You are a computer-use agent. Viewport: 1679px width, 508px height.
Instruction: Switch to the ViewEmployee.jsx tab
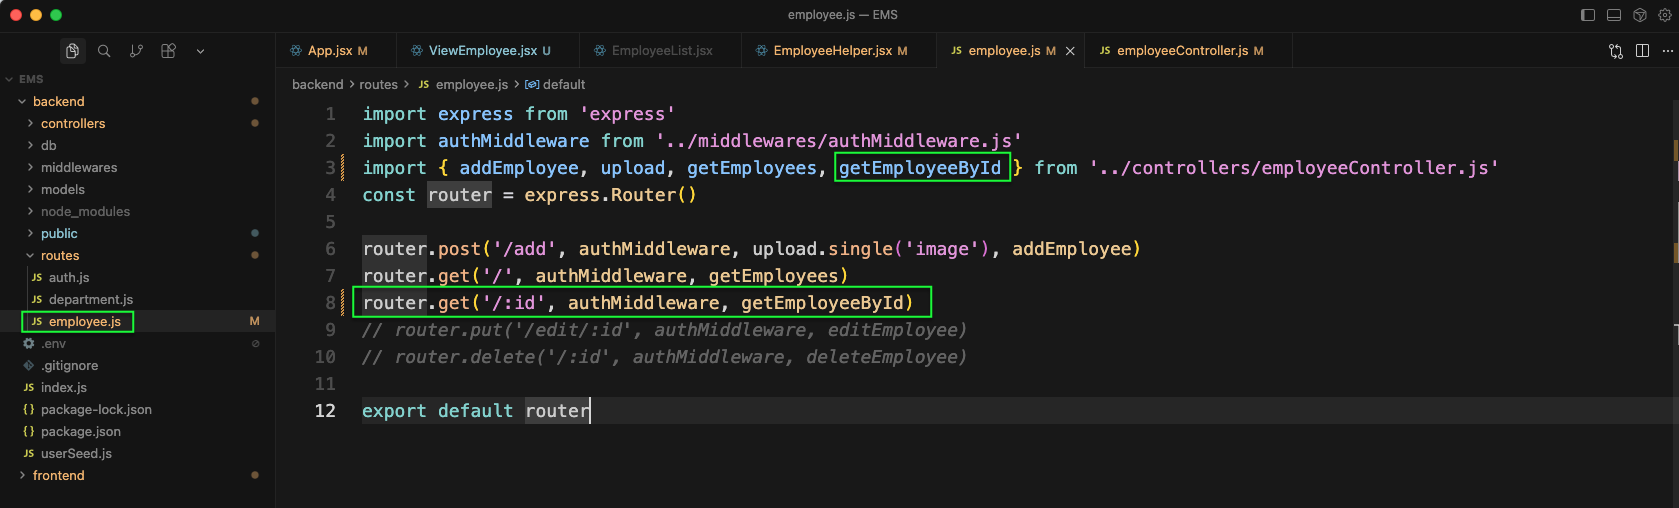pyautogui.click(x=488, y=51)
